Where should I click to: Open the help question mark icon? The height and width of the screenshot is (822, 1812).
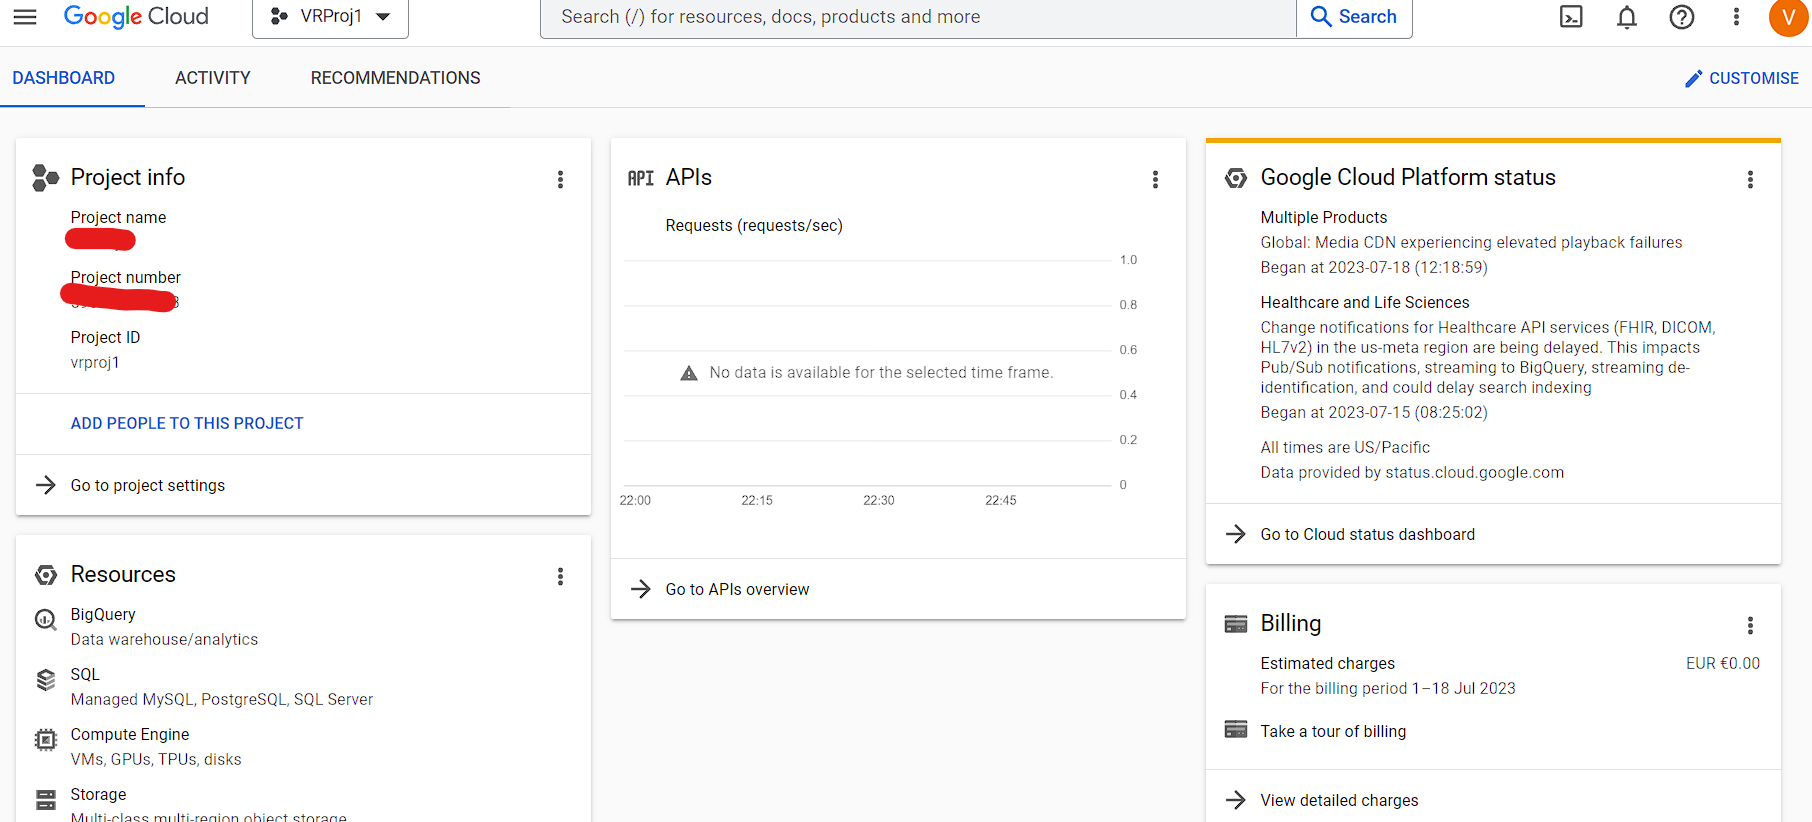1682,17
